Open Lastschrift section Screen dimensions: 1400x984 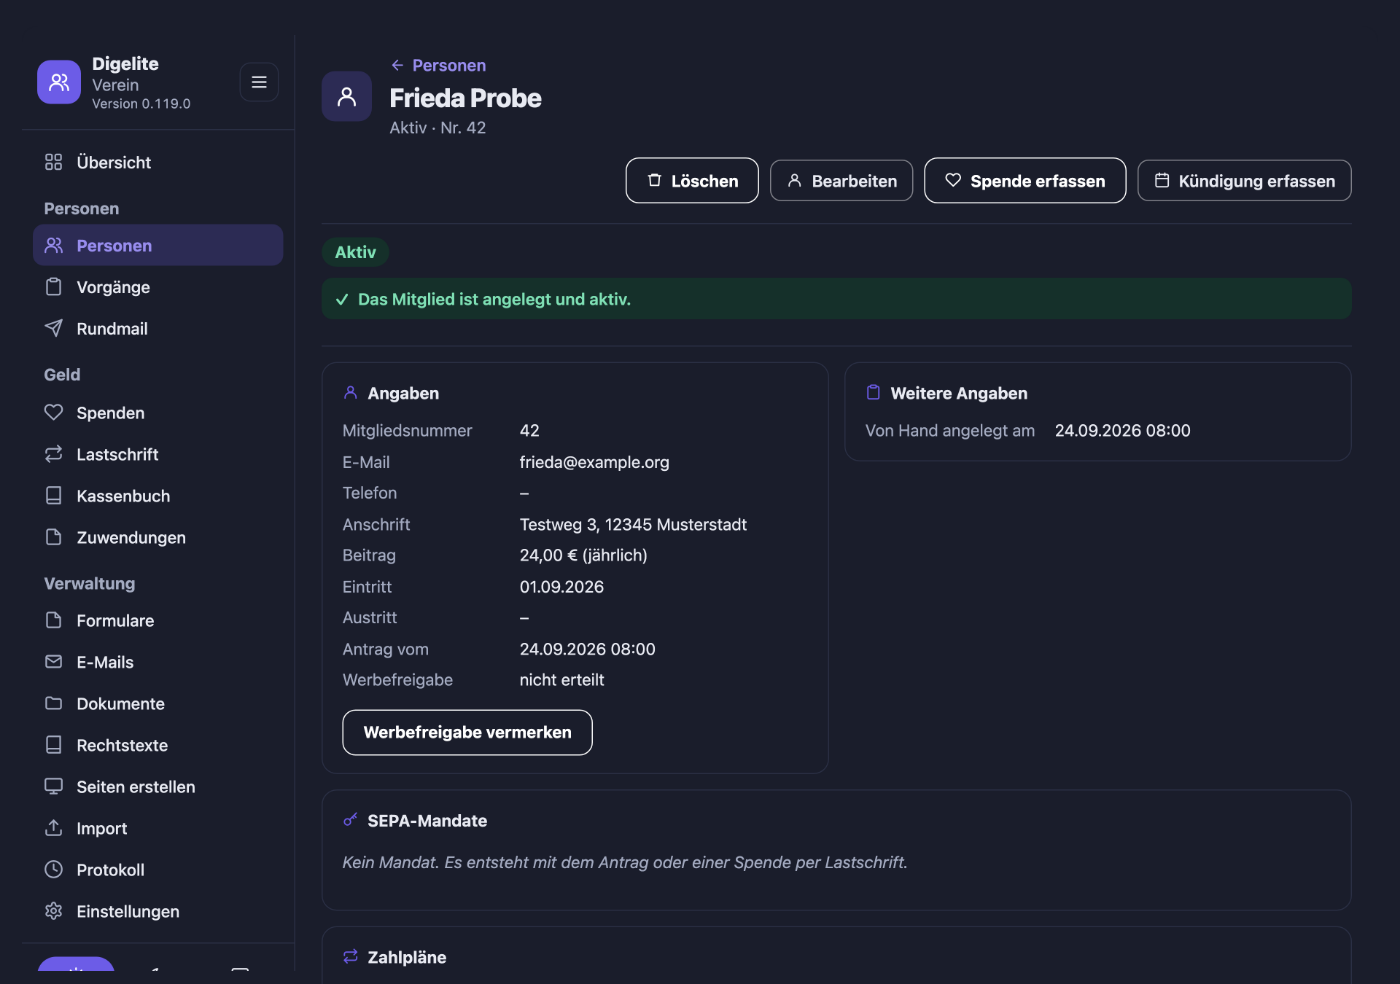click(x=158, y=454)
